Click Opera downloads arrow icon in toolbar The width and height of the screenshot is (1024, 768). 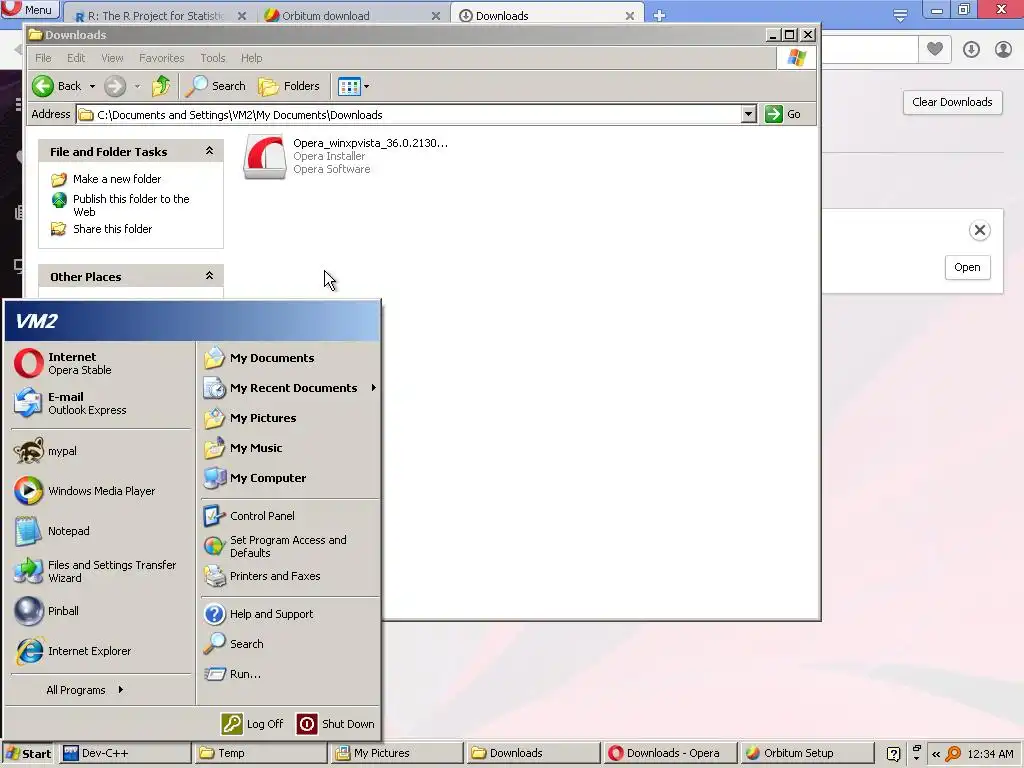click(971, 49)
